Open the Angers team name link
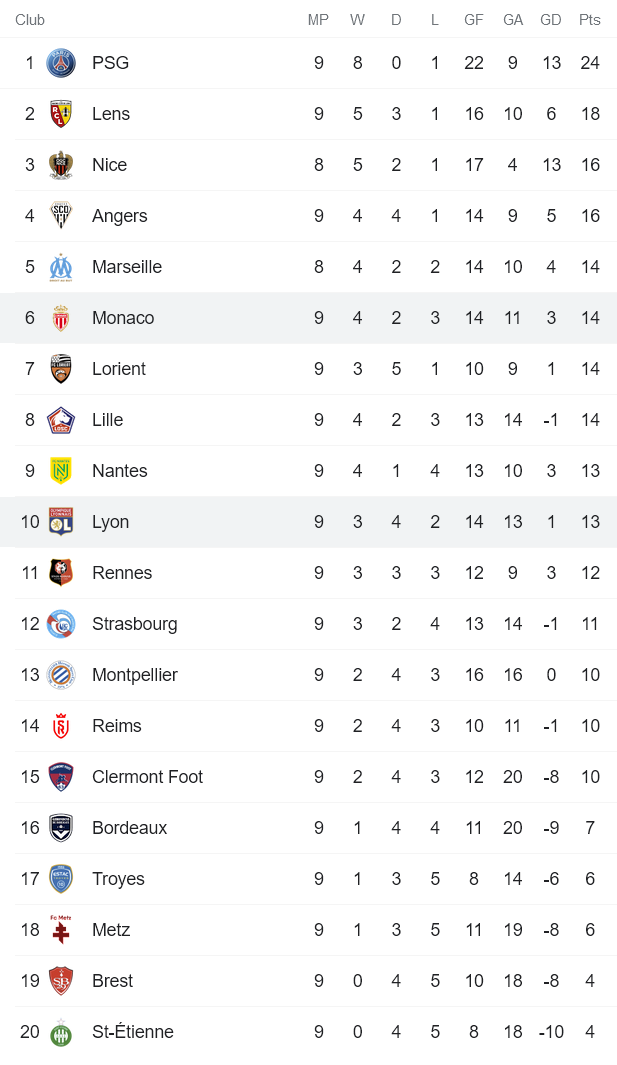Image resolution: width=617 pixels, height=1065 pixels. pyautogui.click(x=119, y=216)
